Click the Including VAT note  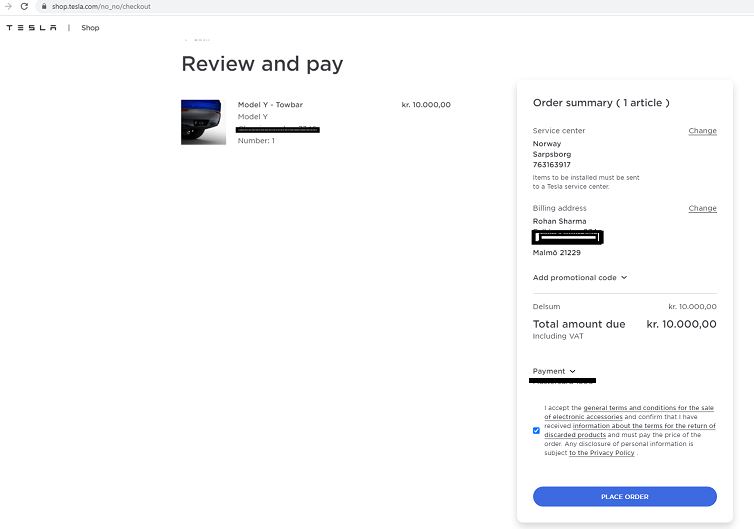(x=558, y=336)
